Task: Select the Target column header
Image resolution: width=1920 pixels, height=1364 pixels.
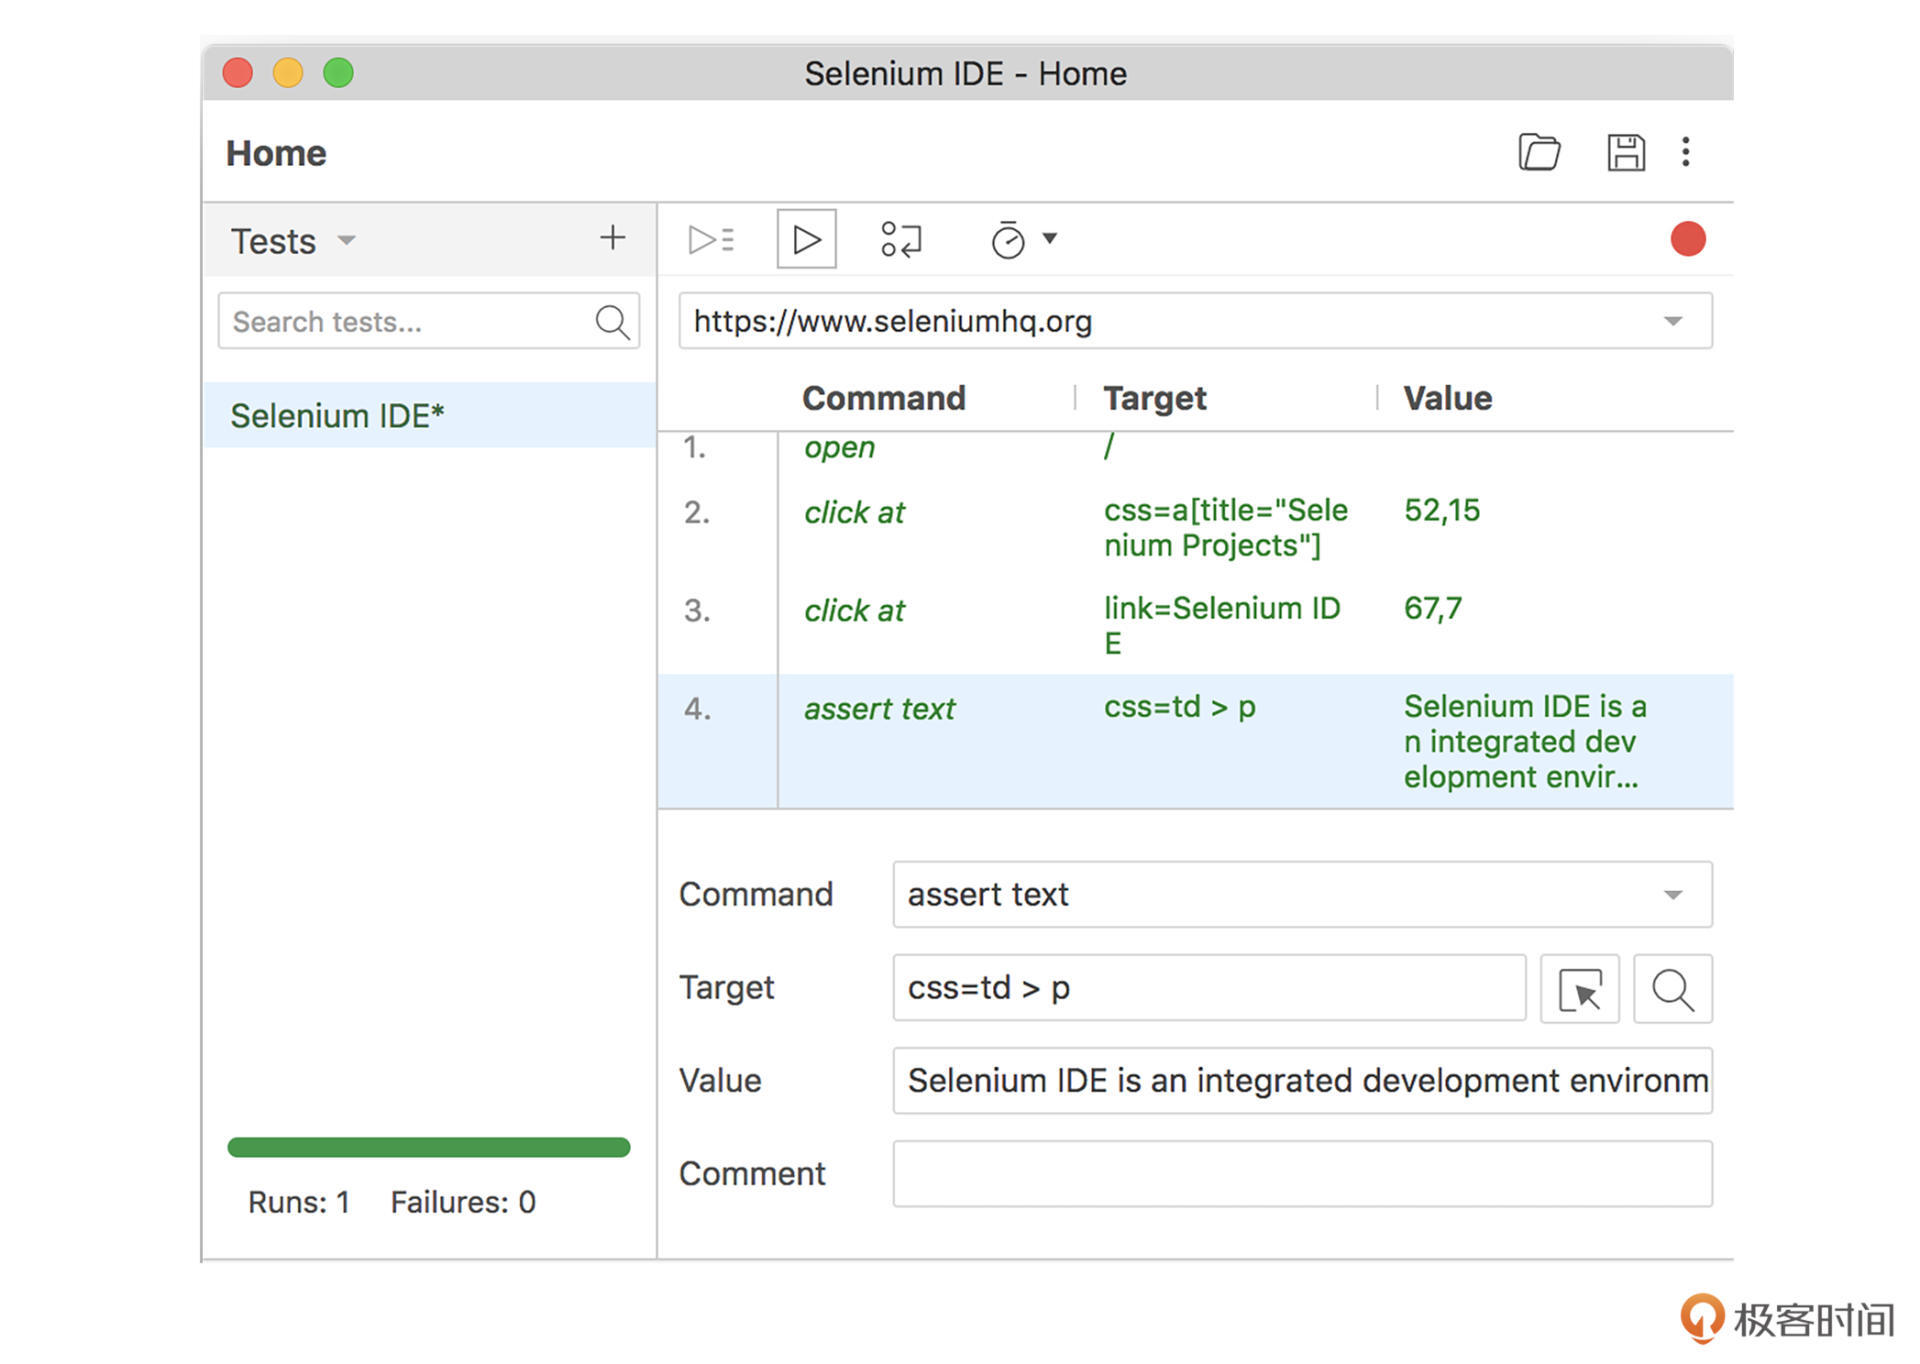Action: [x=1154, y=398]
